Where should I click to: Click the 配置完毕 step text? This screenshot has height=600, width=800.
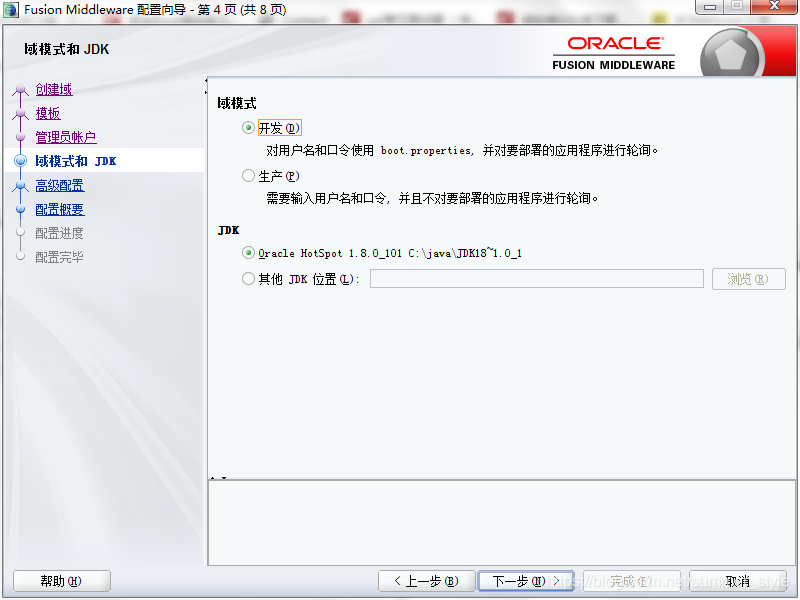point(59,257)
